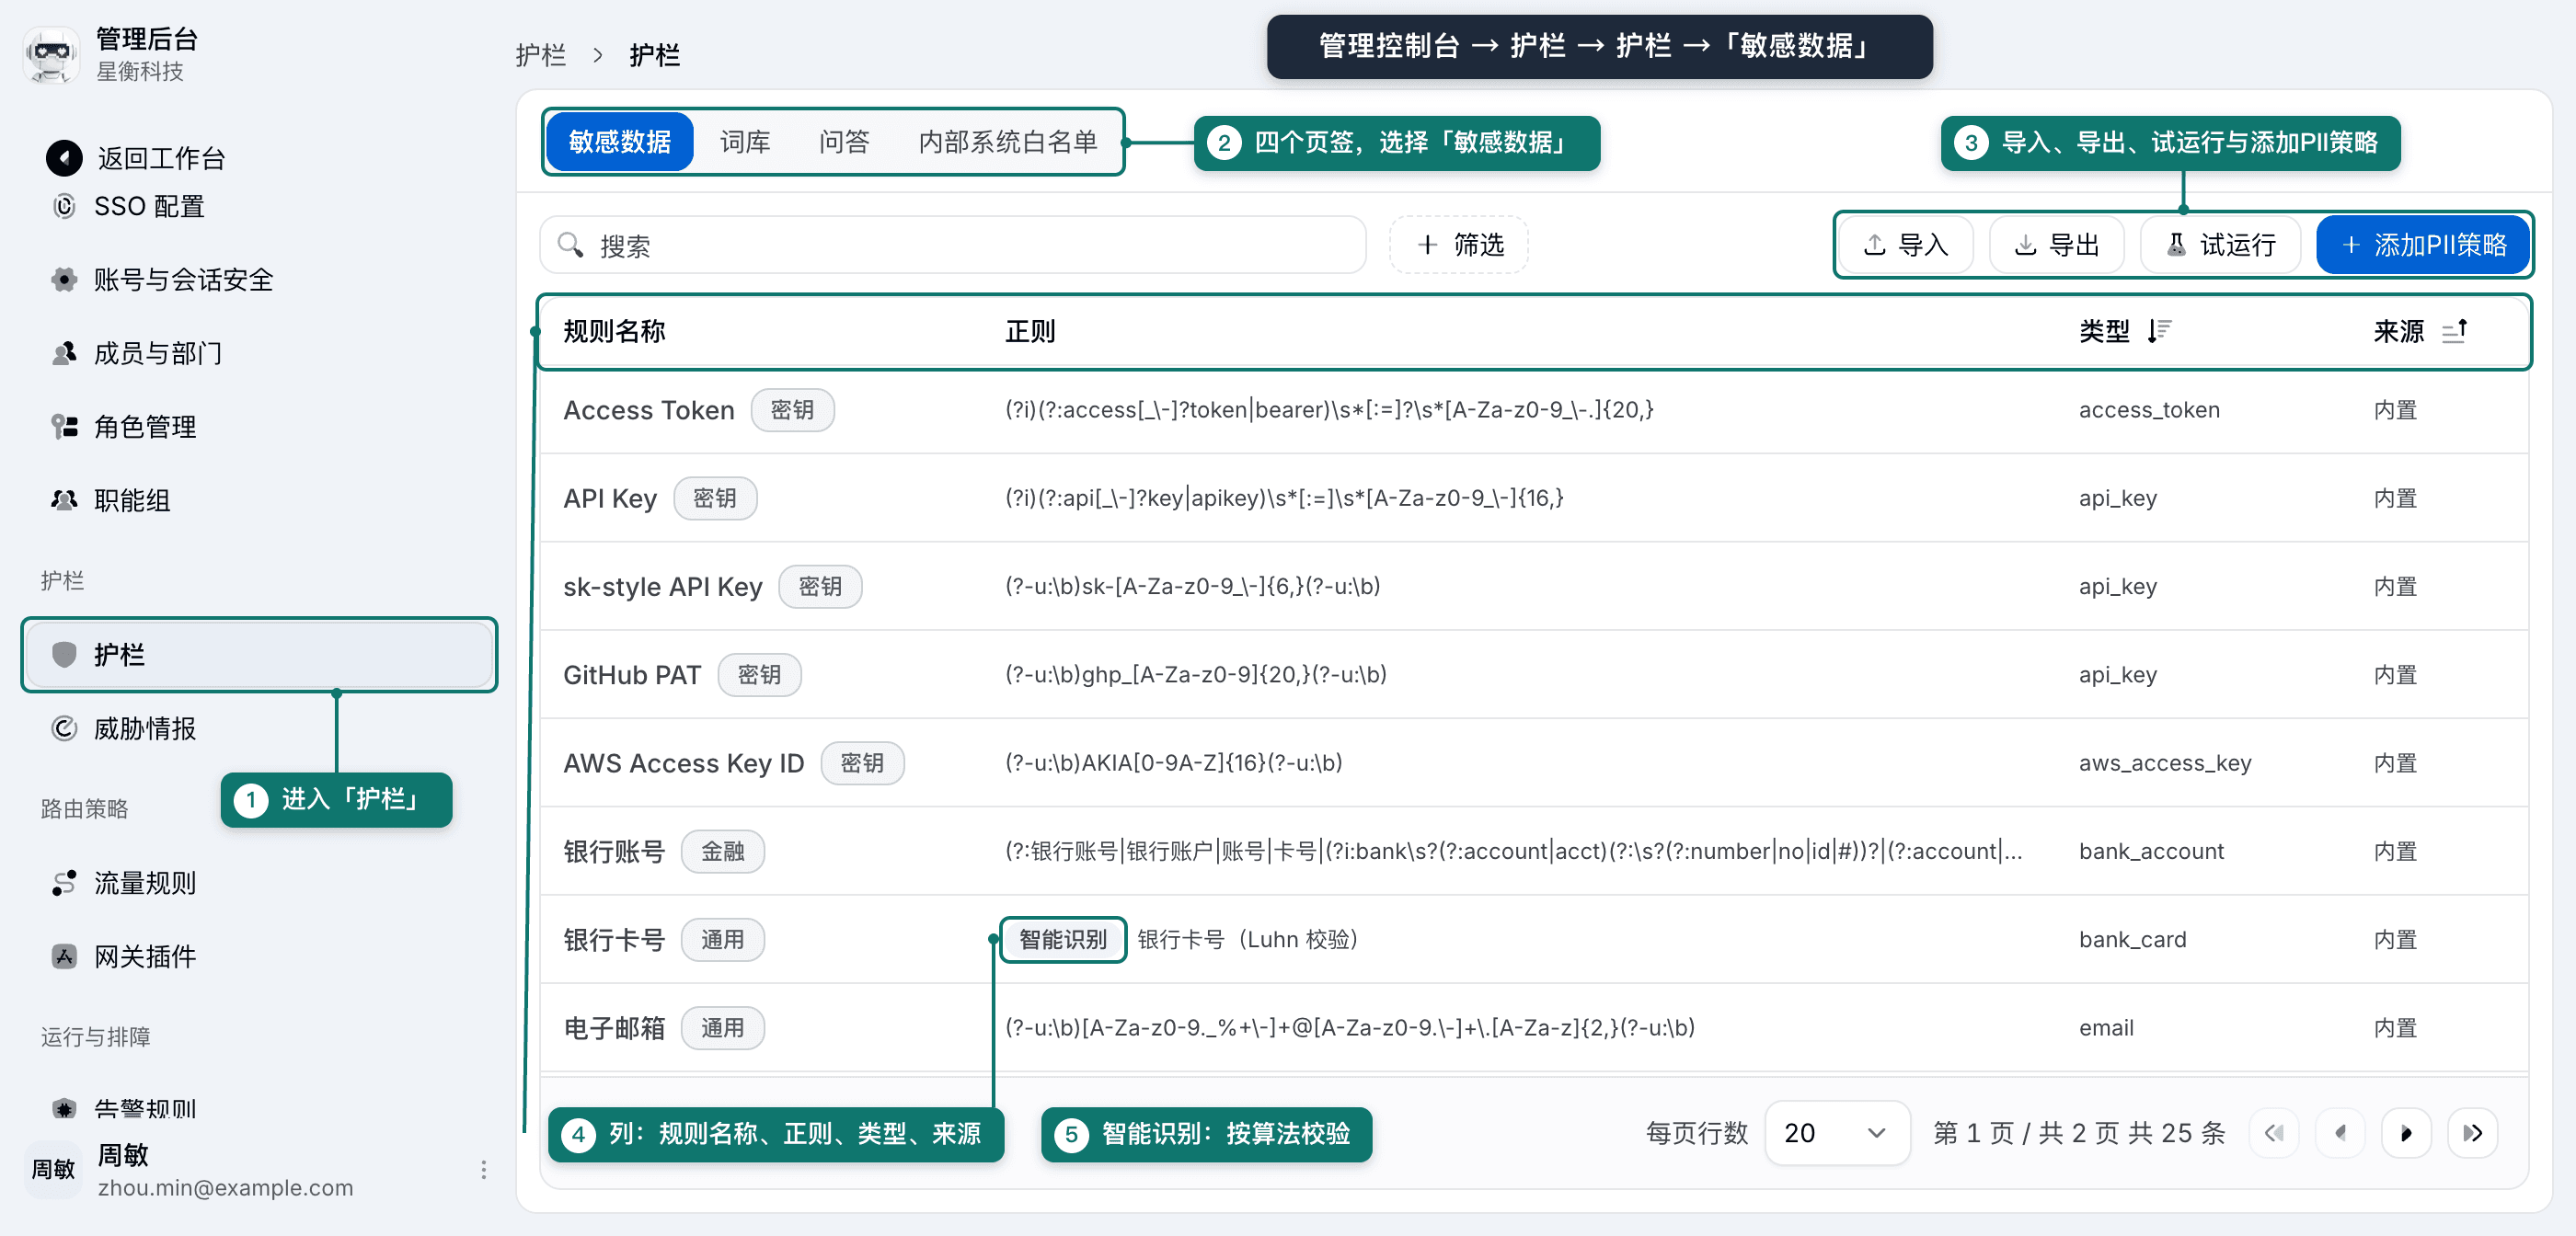Image resolution: width=2576 pixels, height=1236 pixels.
Task: Click the 金融 tag on 银行账号
Action: tap(722, 852)
